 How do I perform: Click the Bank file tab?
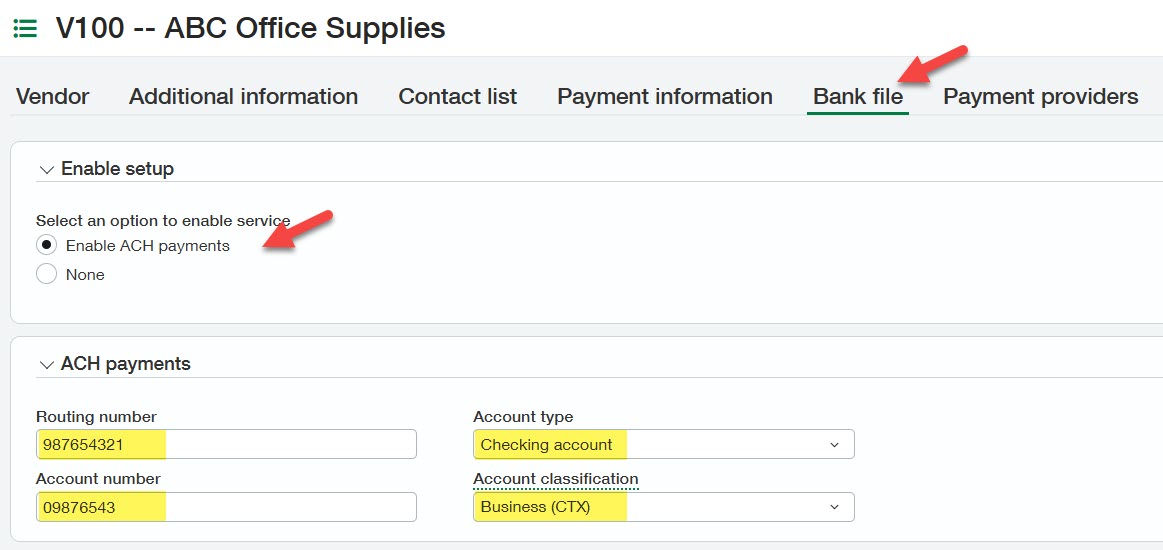(x=857, y=97)
